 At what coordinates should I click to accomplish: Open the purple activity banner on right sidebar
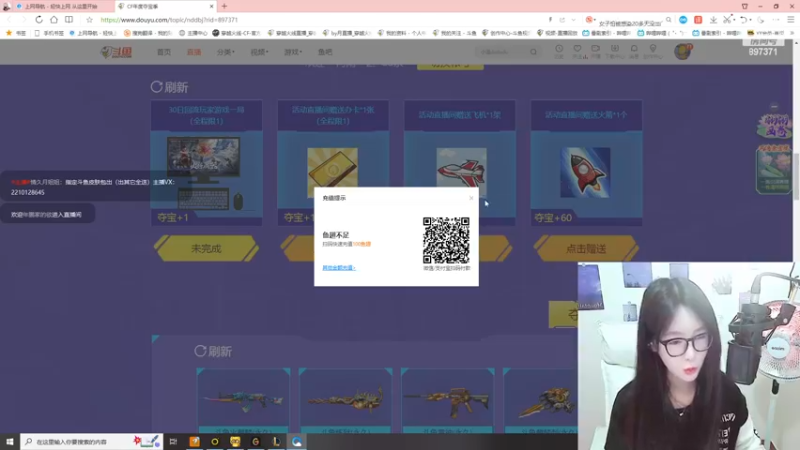click(773, 125)
